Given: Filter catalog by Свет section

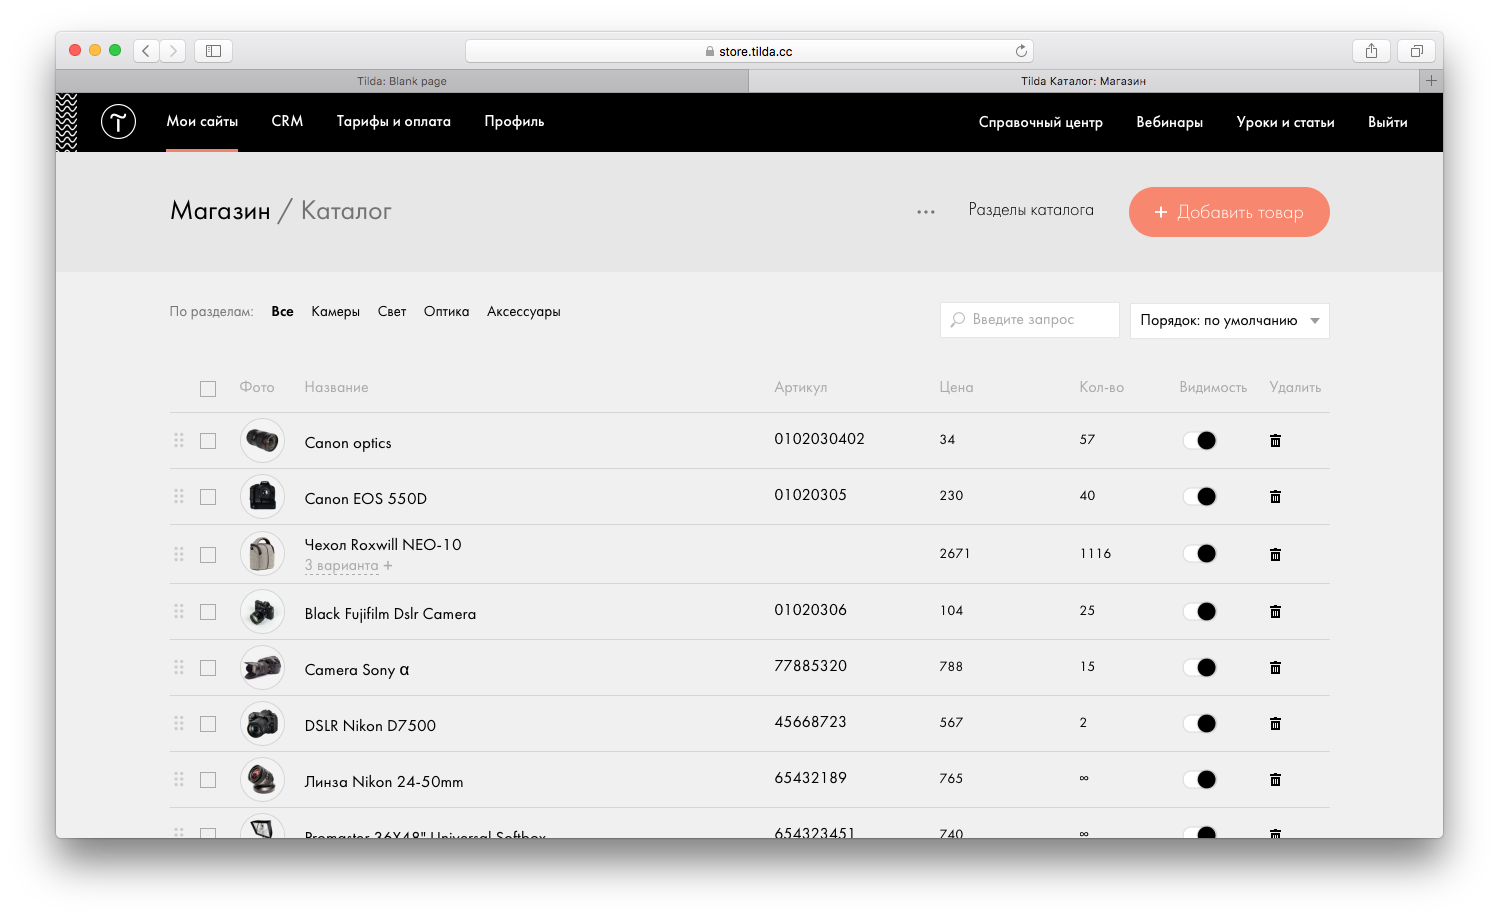Looking at the screenshot, I should (392, 312).
